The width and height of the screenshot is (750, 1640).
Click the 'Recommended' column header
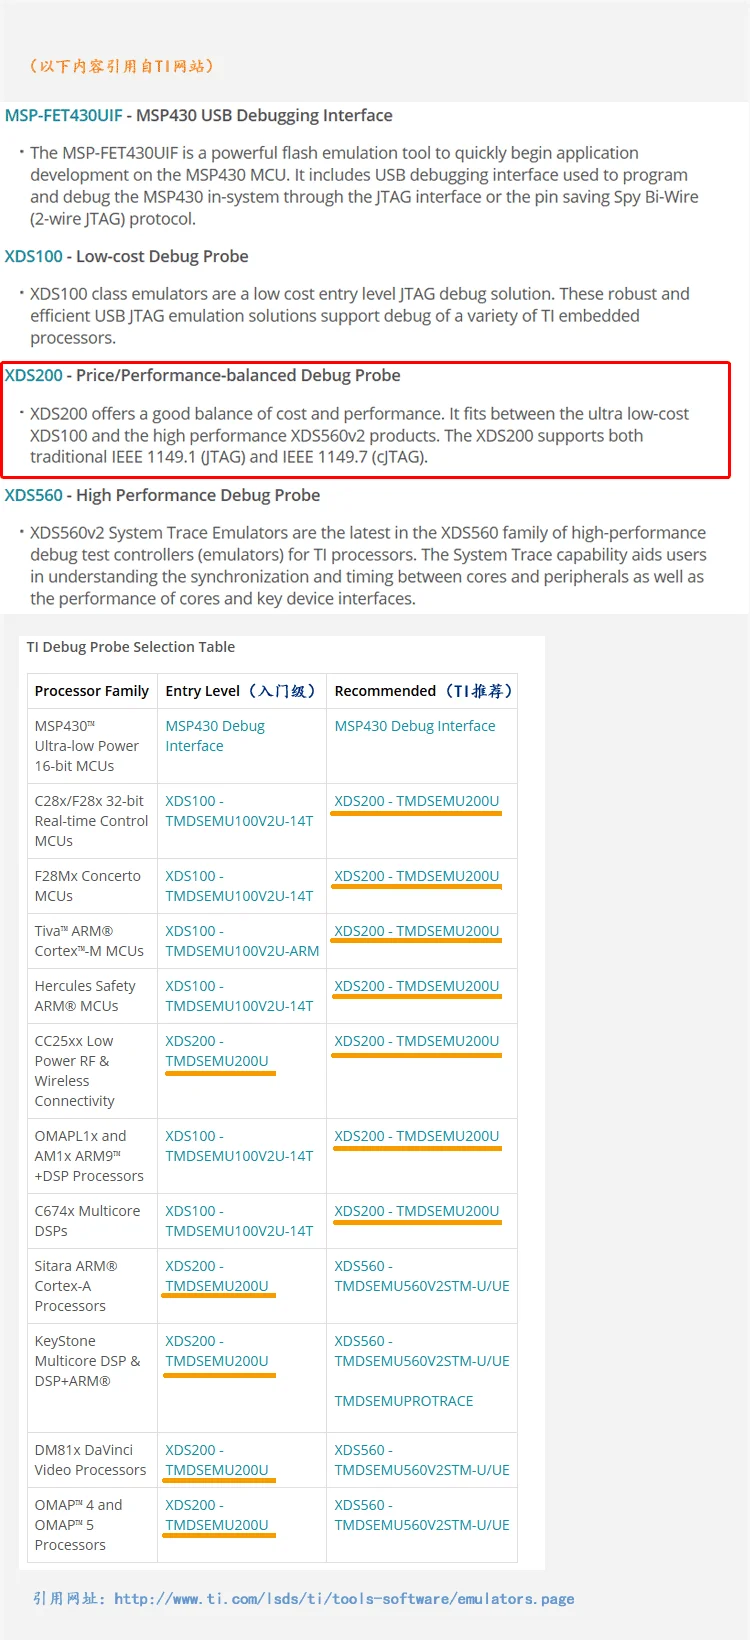click(x=424, y=691)
